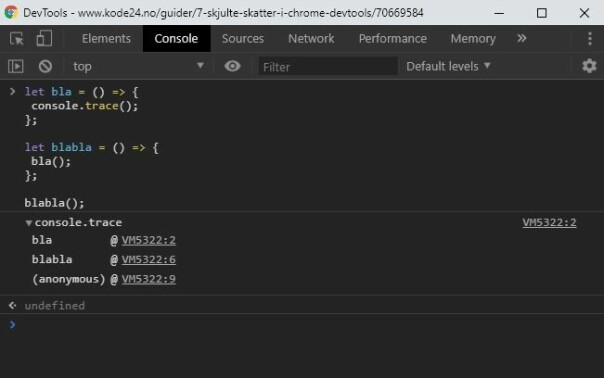
Task: Activate the inspect element picker icon
Action: tap(17, 39)
